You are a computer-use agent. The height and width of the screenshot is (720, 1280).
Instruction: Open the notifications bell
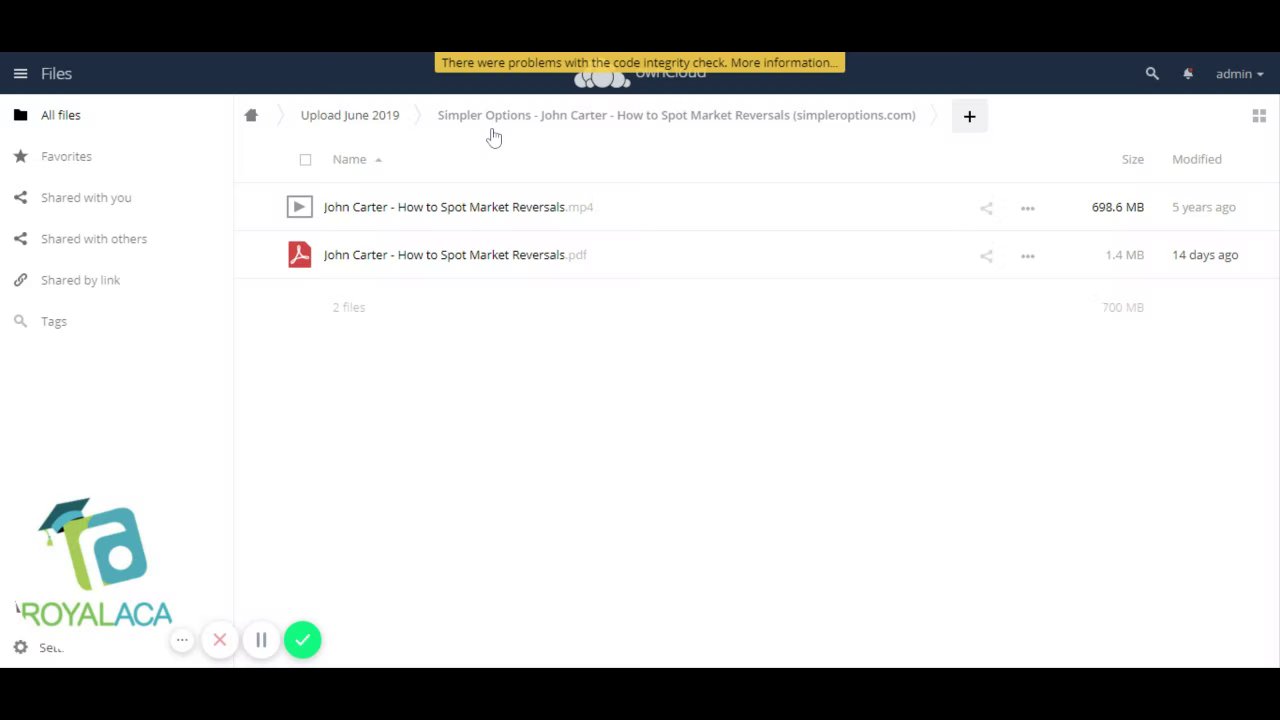1188,73
